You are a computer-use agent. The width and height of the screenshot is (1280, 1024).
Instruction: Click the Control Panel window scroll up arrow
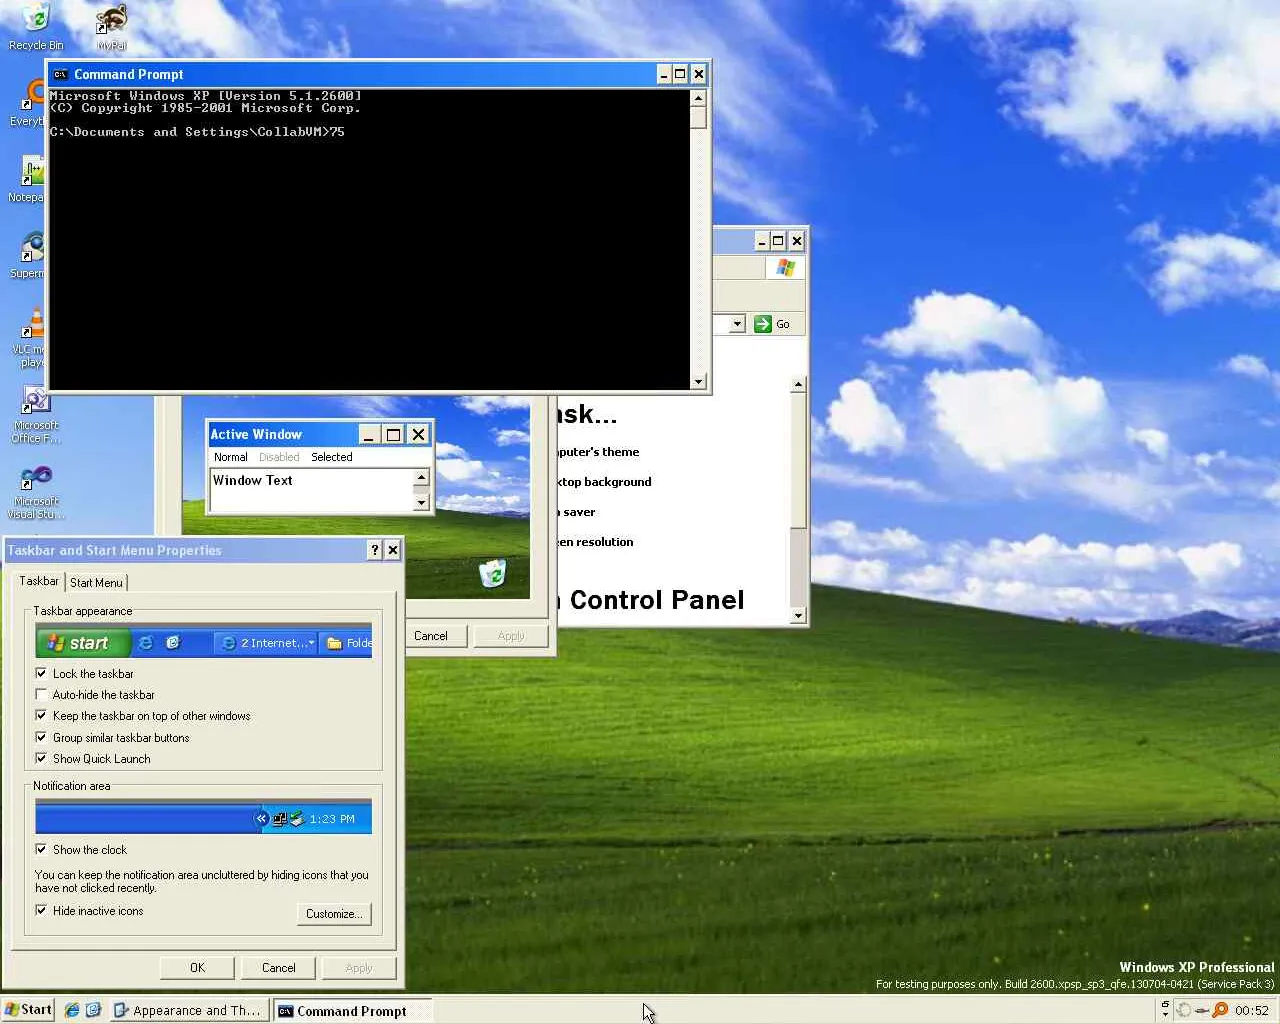798,384
